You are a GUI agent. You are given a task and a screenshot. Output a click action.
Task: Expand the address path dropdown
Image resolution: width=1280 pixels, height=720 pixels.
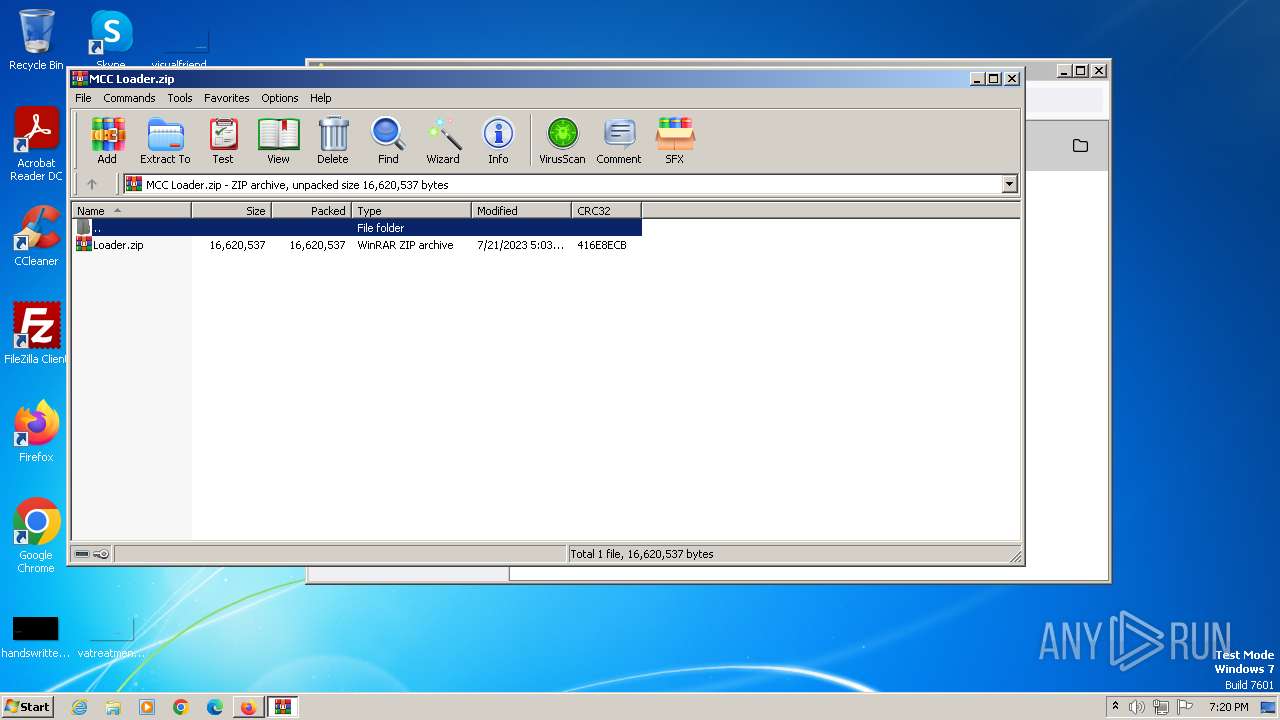[x=1009, y=184]
